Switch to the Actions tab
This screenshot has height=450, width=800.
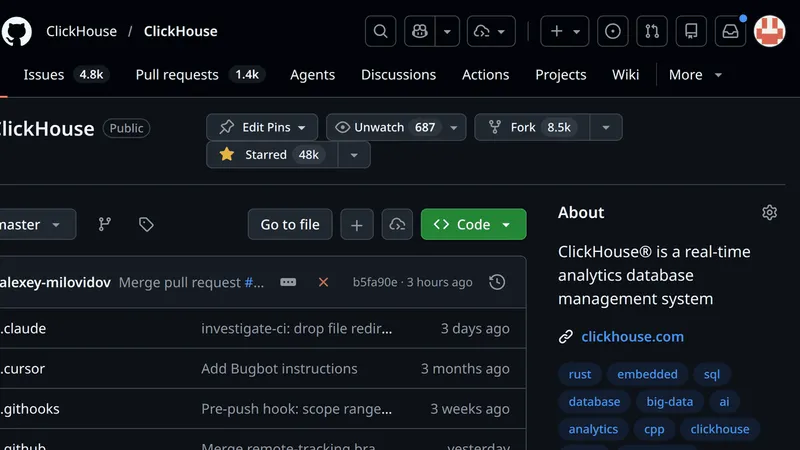[485, 75]
